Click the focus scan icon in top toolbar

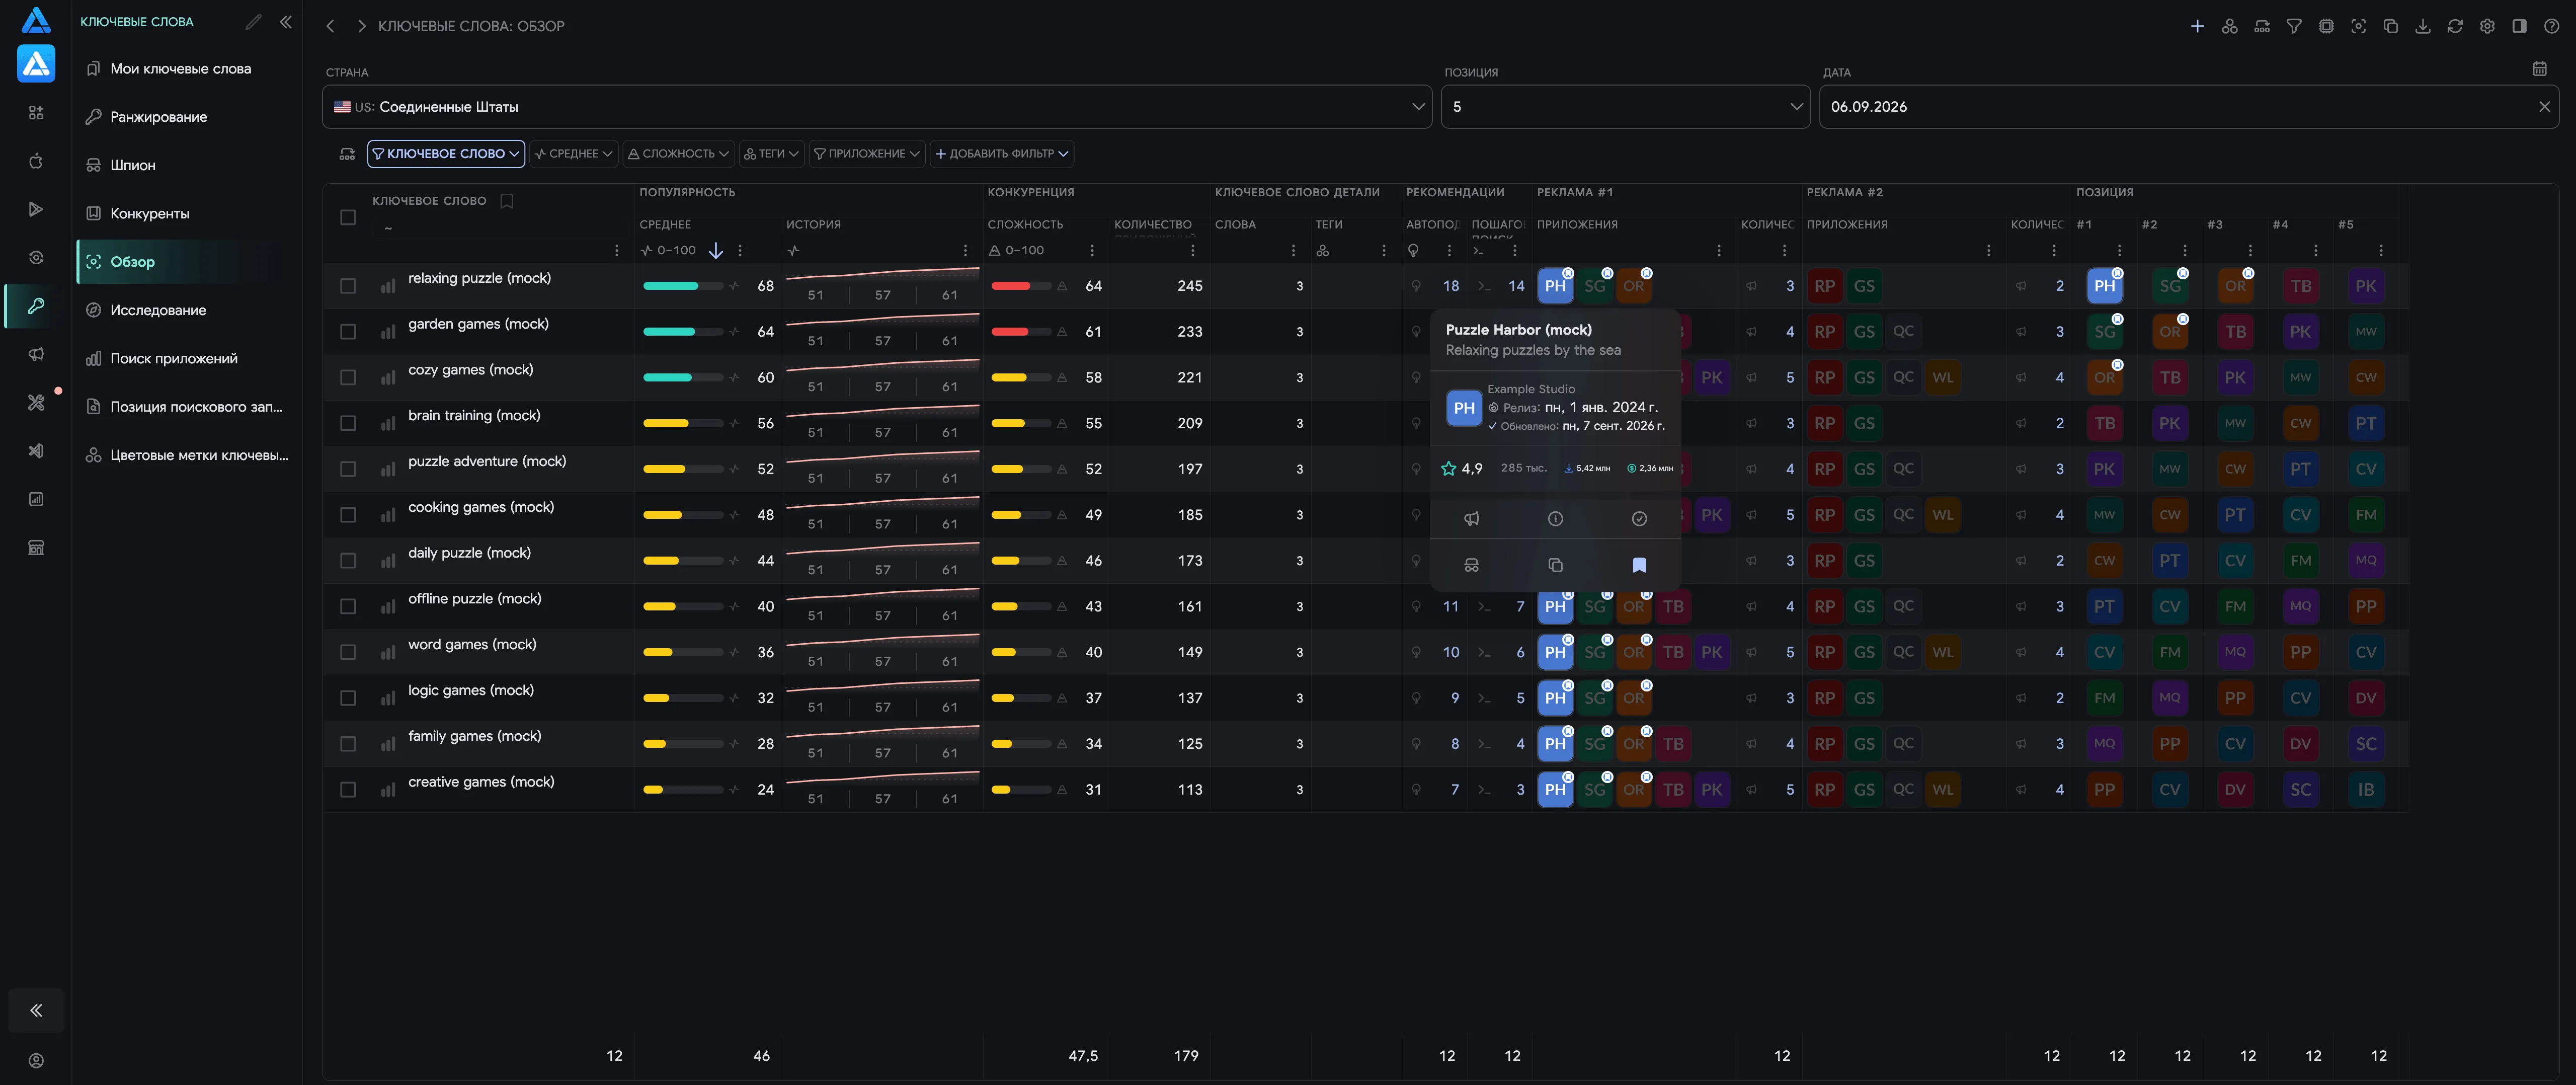click(x=2358, y=26)
